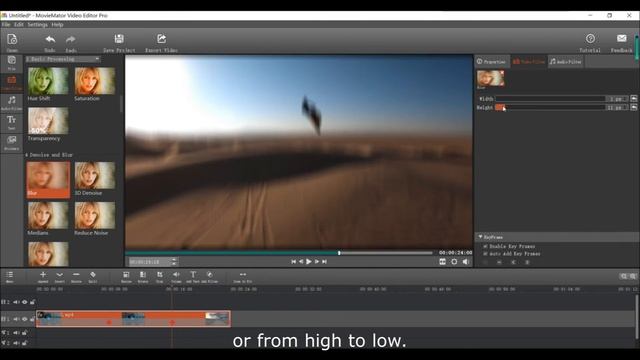Click the Resize tool in timeline toolbar
The height and width of the screenshot is (360, 640).
click(x=126, y=276)
